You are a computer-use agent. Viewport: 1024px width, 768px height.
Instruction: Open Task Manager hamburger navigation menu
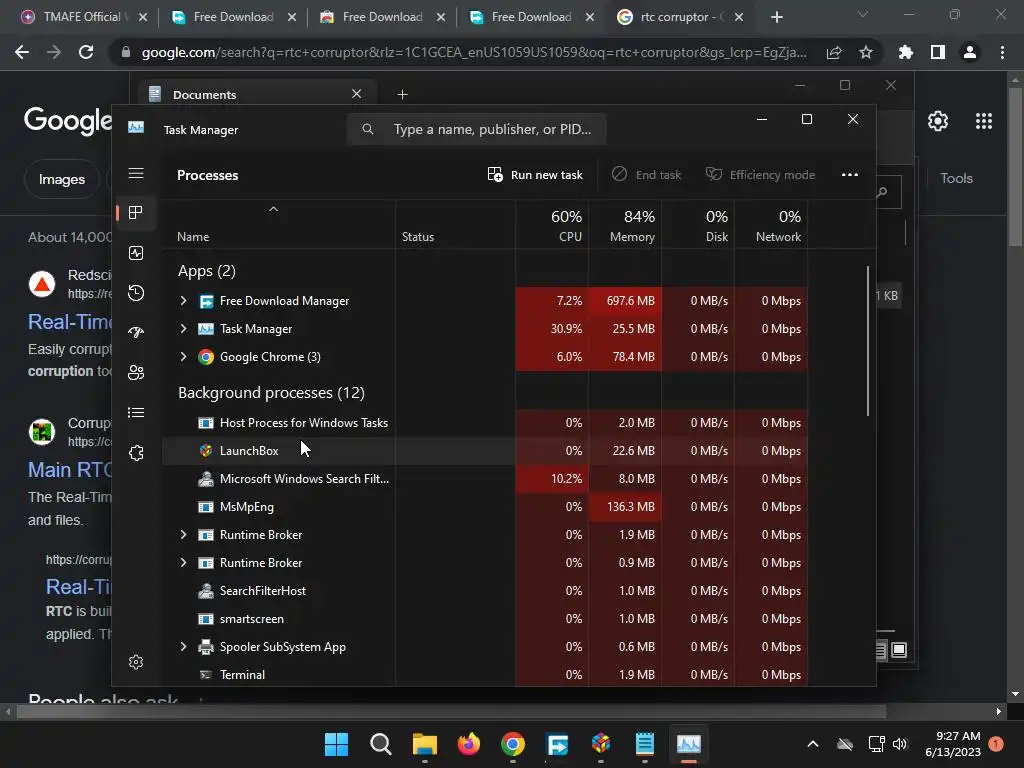[x=136, y=173]
